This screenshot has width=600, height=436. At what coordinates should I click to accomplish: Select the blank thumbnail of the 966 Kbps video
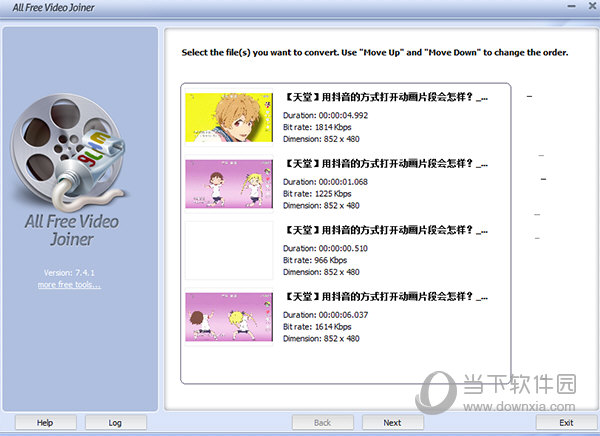(229, 250)
